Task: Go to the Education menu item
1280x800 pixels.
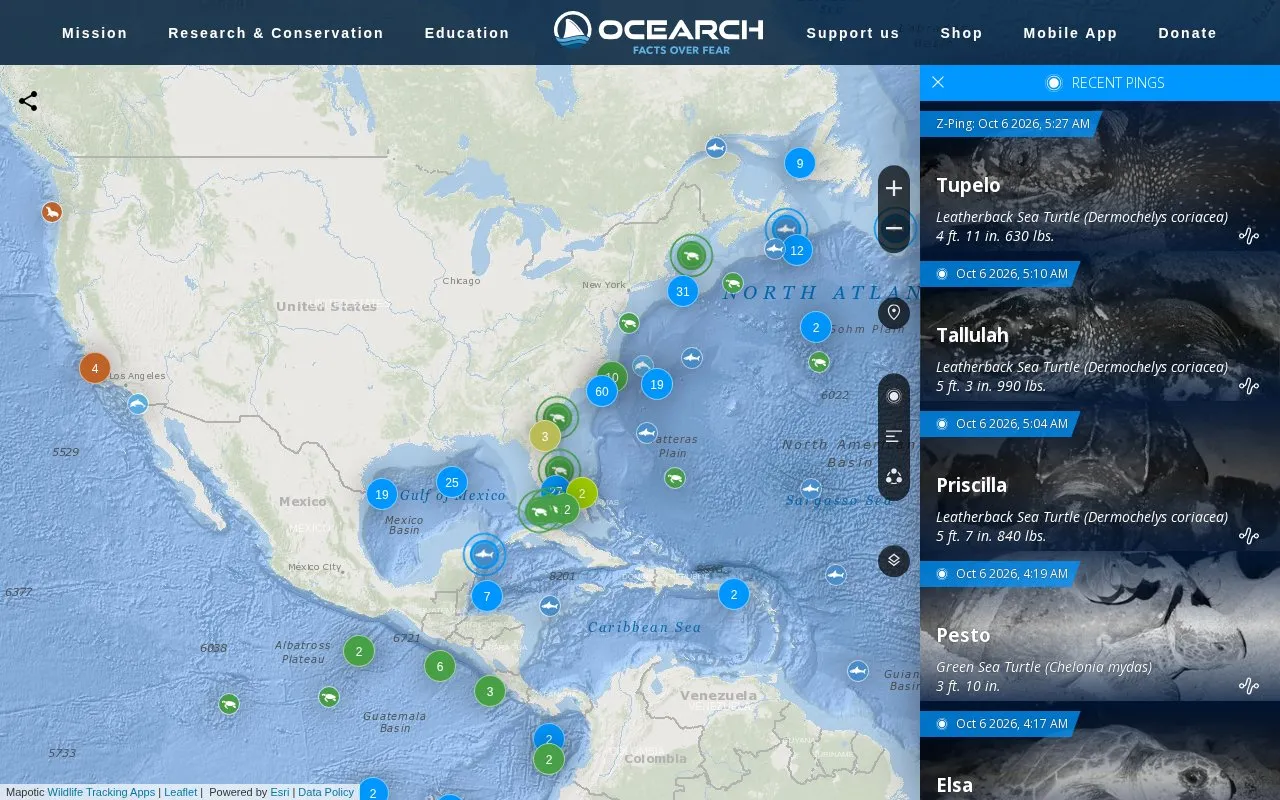Action: point(467,33)
